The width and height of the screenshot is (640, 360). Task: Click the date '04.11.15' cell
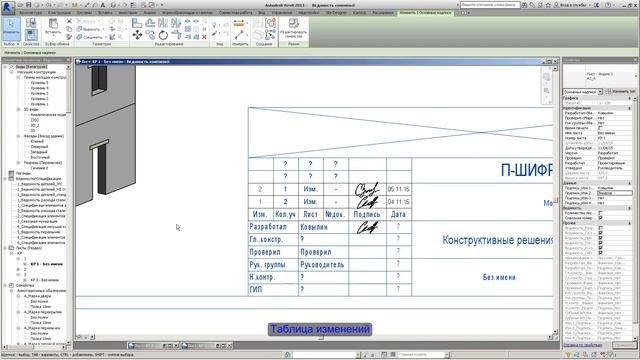point(398,202)
